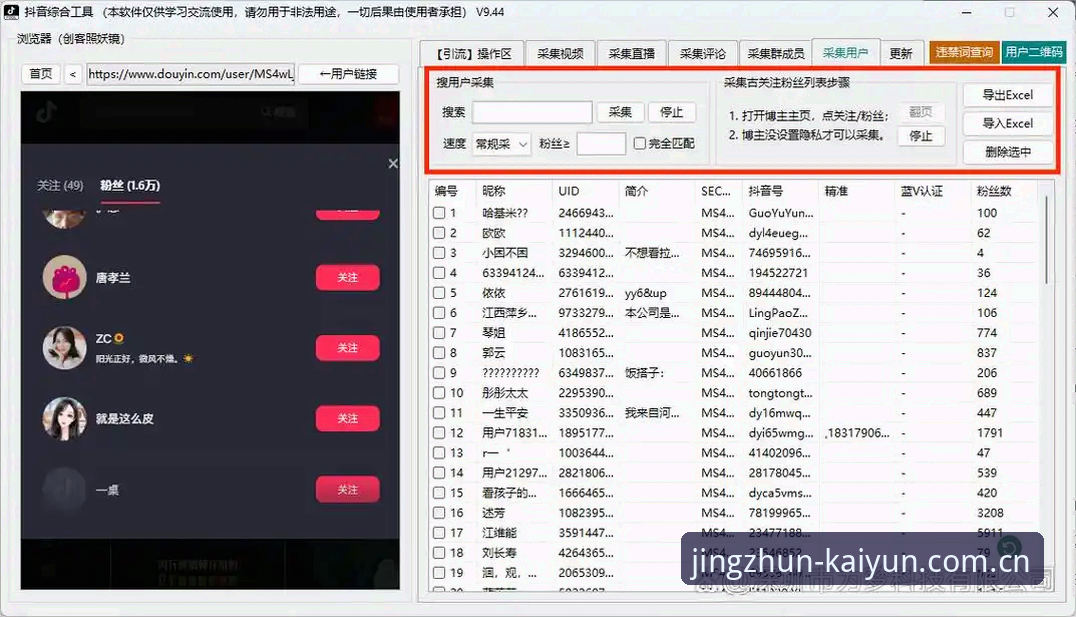Click the 精准 column header

pyautogui.click(x=856, y=191)
